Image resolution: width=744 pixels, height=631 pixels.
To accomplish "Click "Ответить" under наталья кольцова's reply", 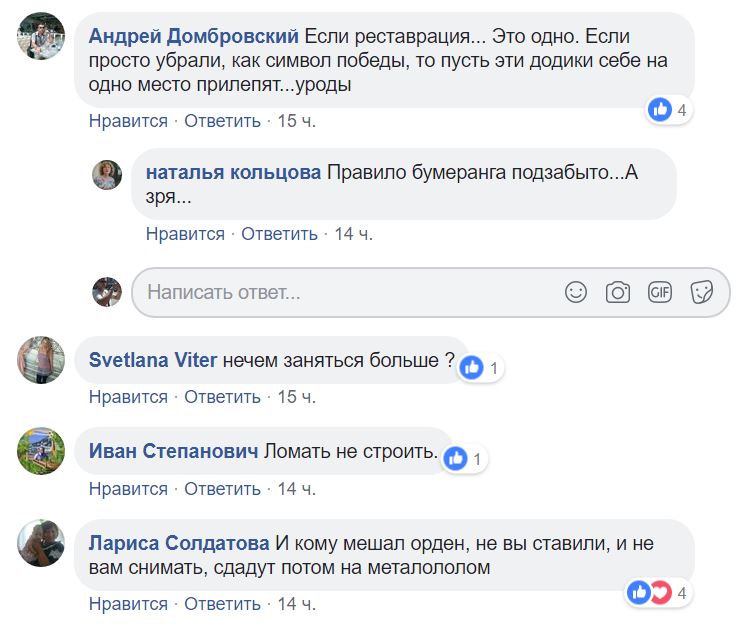I will click(279, 234).
